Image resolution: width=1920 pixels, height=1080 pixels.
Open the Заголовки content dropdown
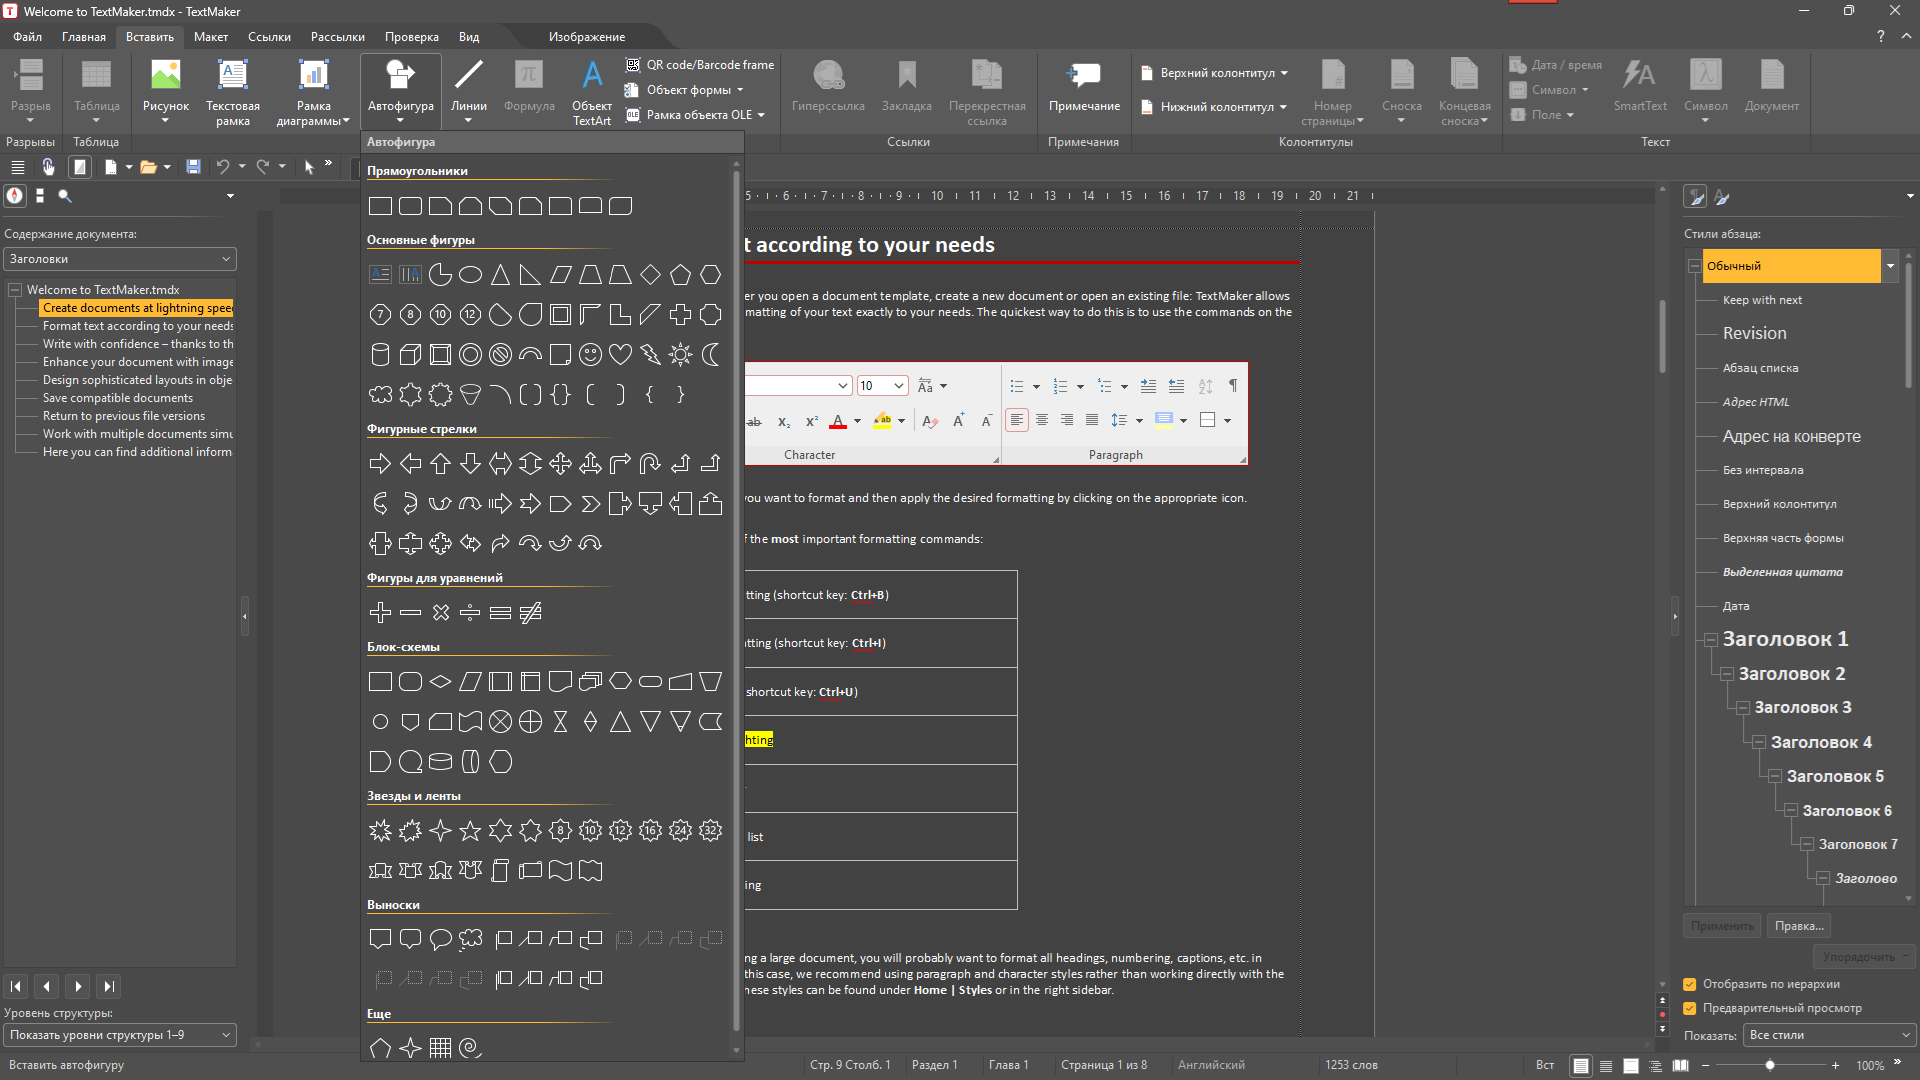pos(120,259)
